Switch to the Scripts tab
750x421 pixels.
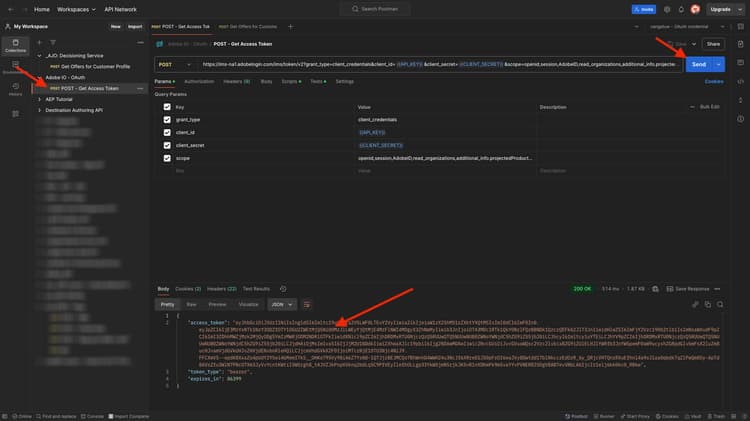pos(291,82)
